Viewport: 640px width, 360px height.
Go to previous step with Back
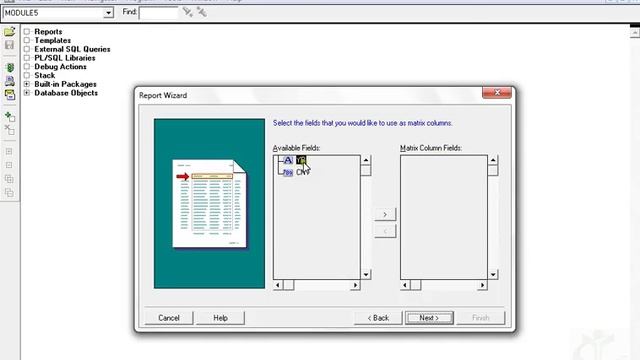(x=378, y=318)
